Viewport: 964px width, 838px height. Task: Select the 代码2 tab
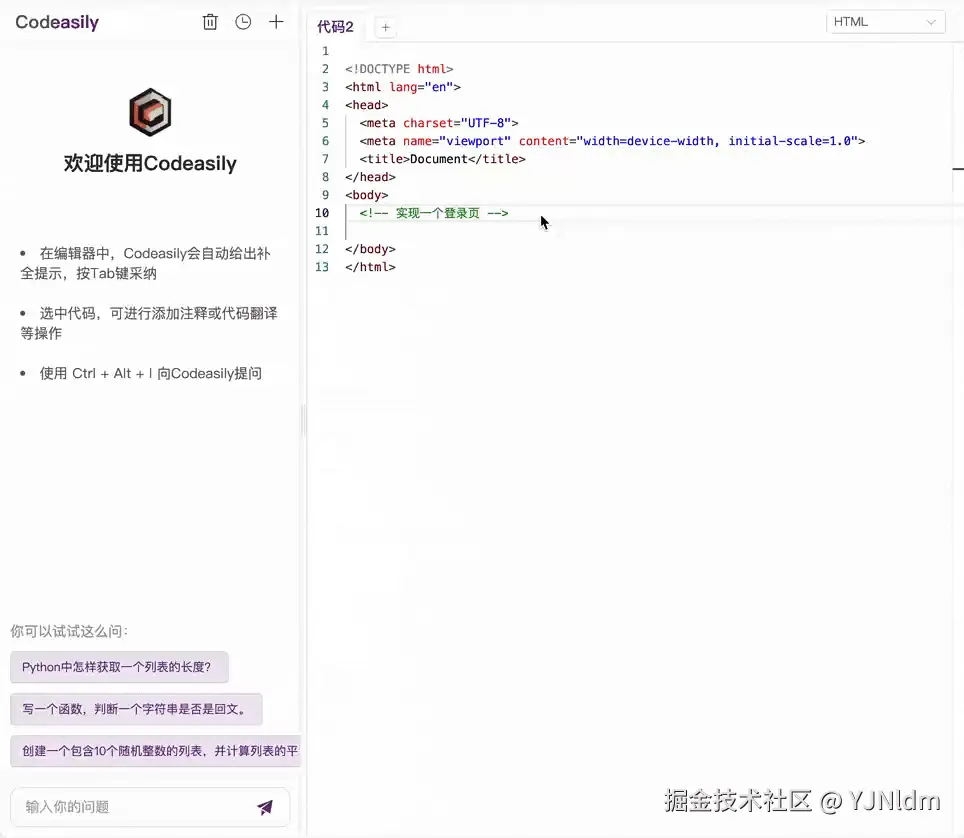335,27
